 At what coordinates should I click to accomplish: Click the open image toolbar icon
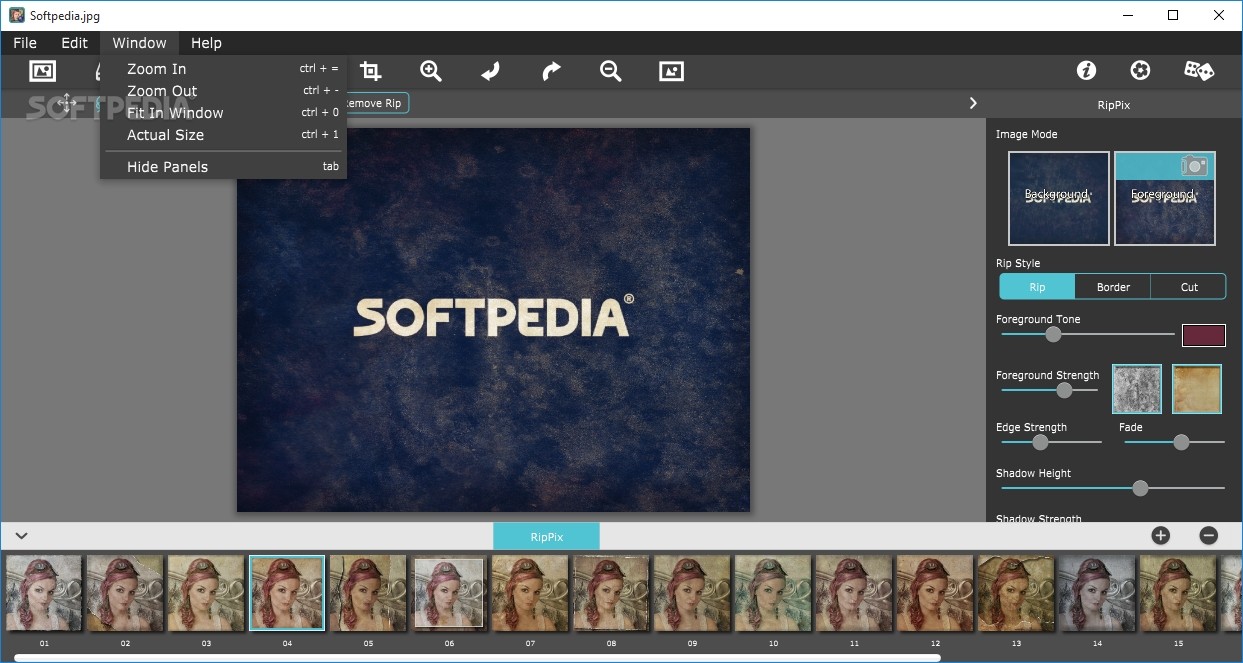pos(42,71)
